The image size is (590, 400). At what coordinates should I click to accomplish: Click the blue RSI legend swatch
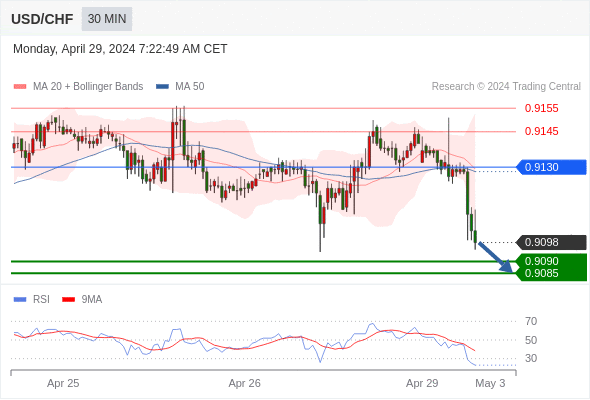click(x=20, y=300)
